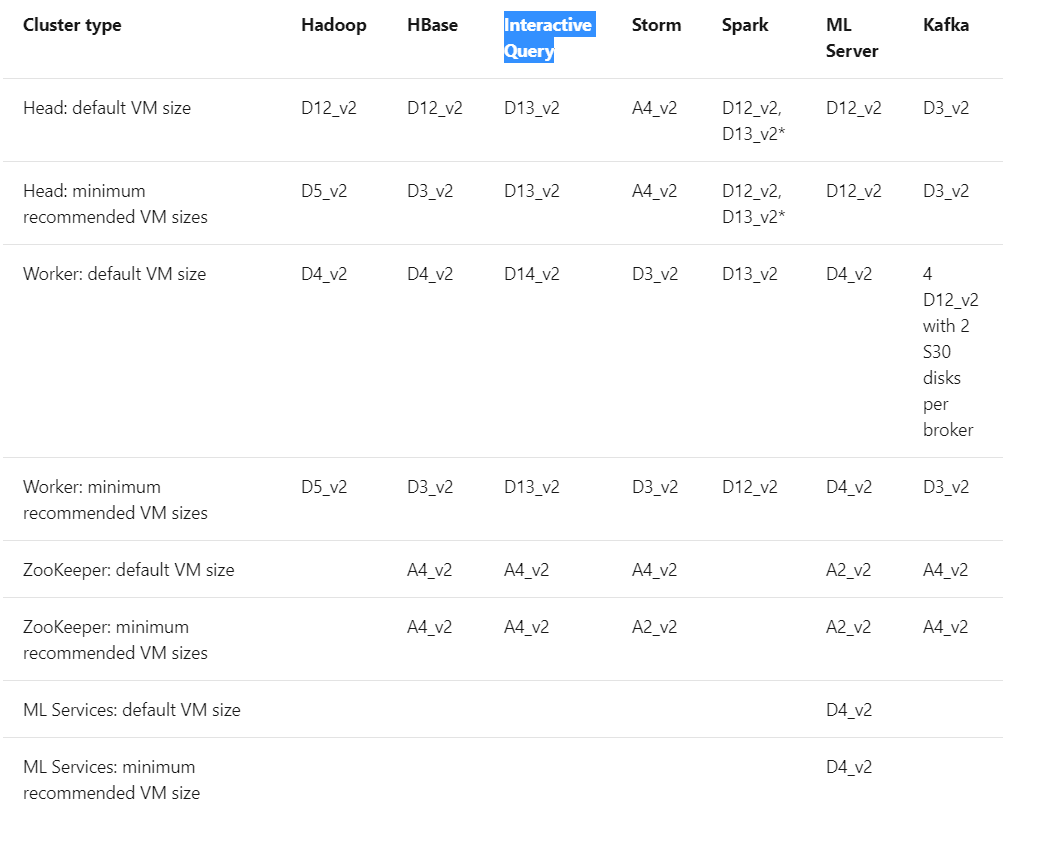Click the A4_v2 cell under Storm head default
This screenshot has width=1043, height=843.
click(654, 107)
